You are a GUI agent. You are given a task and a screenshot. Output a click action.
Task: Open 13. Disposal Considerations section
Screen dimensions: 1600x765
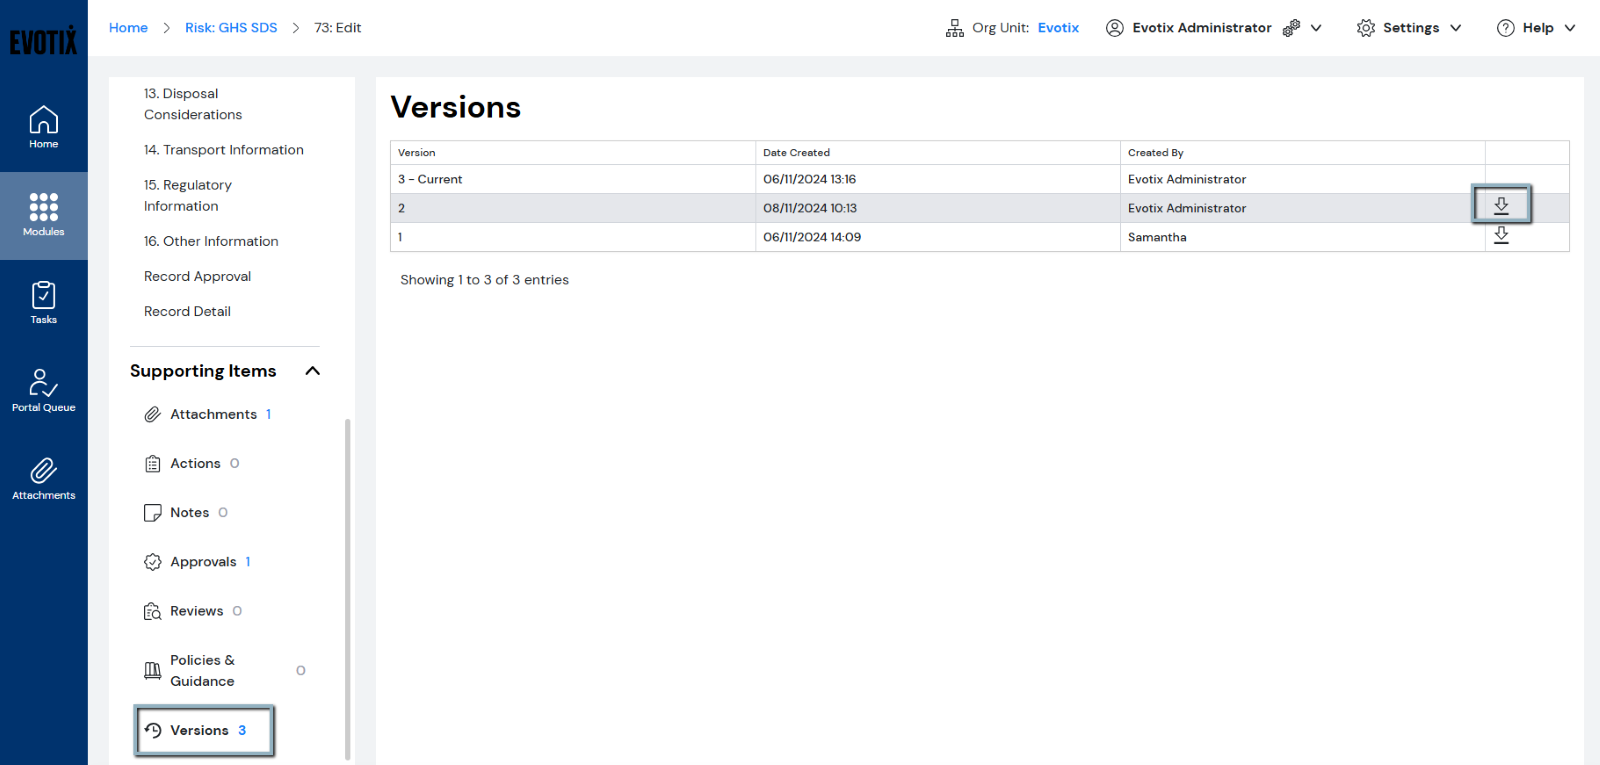point(193,104)
